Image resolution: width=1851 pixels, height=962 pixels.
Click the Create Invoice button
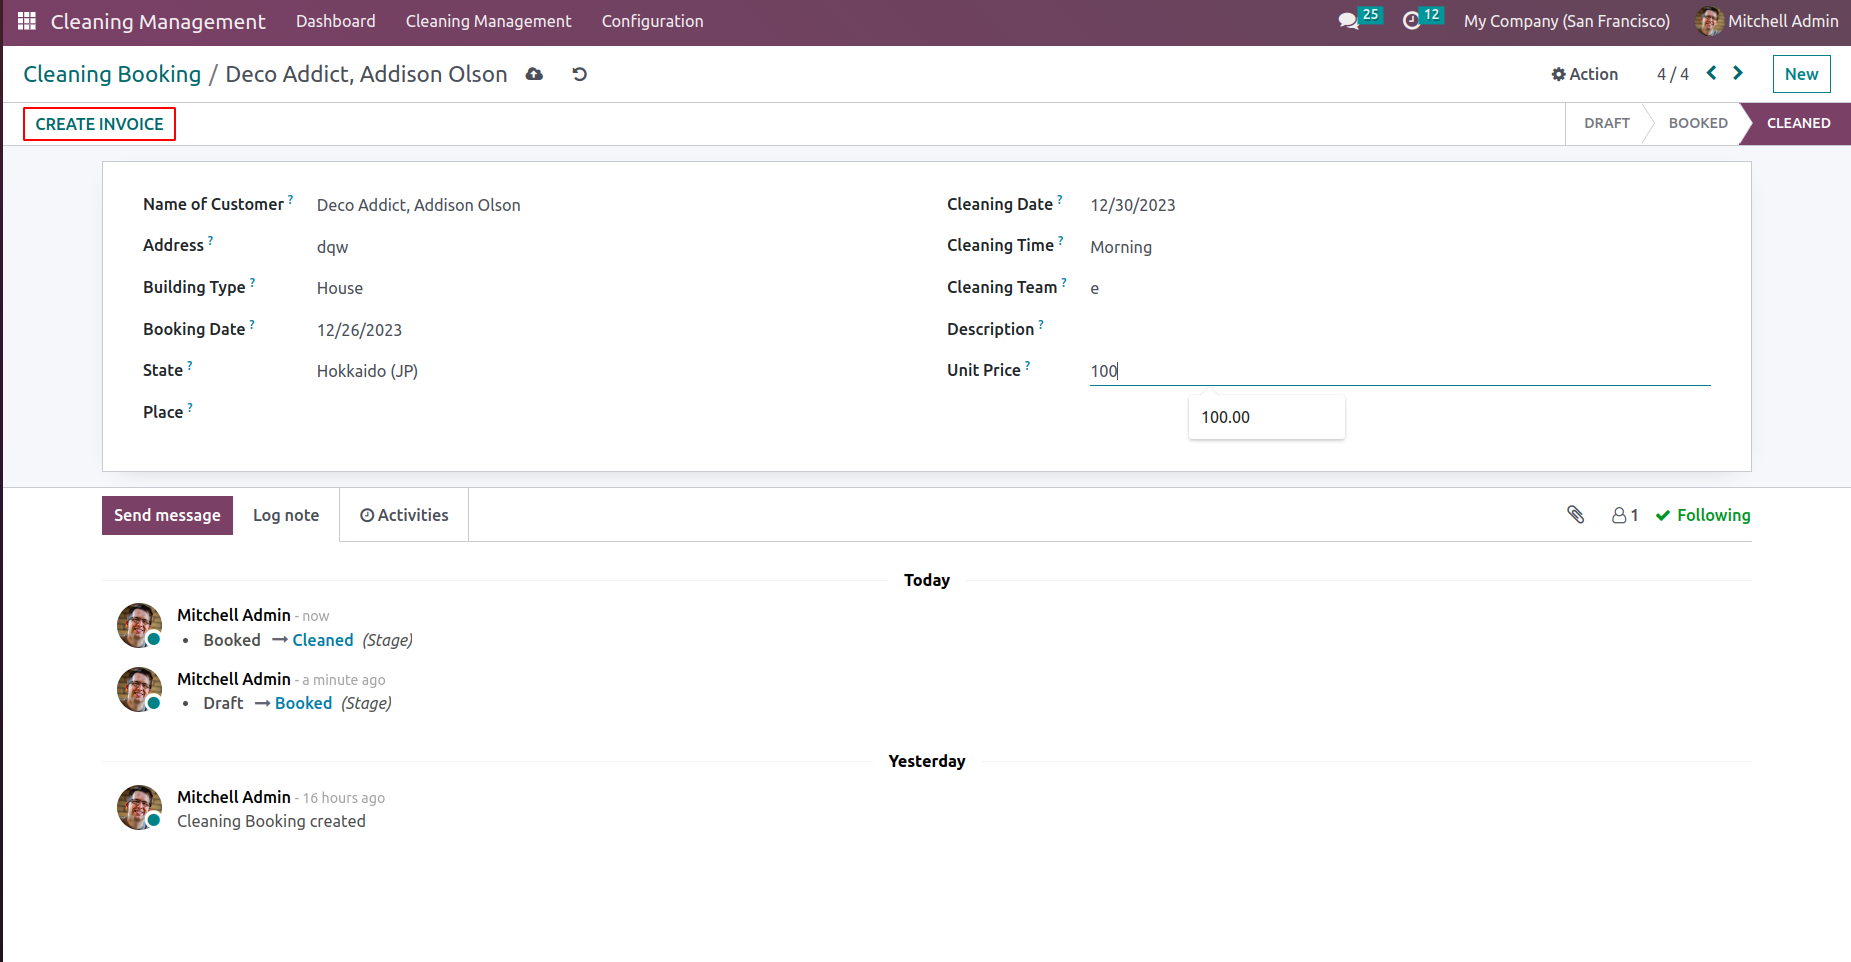tap(100, 124)
